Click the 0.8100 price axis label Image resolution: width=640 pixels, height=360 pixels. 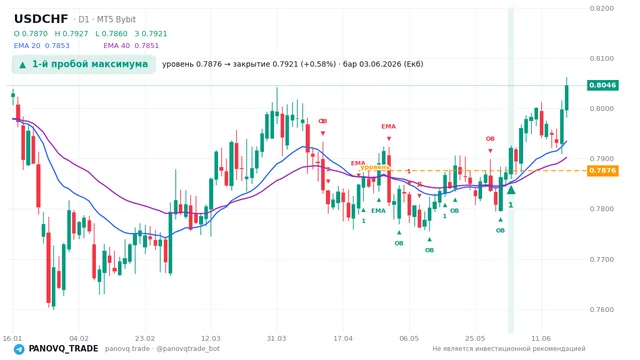(x=602, y=58)
